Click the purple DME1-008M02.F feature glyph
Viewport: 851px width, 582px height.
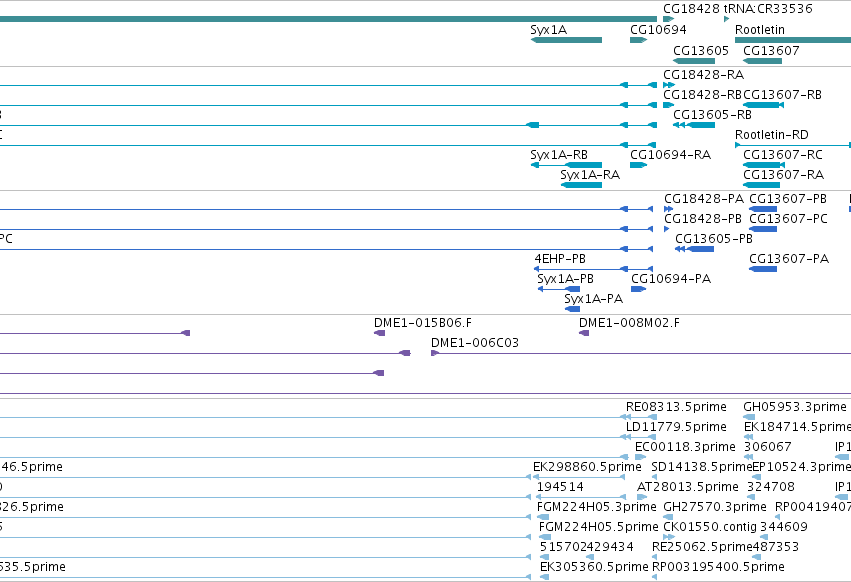click(x=584, y=333)
